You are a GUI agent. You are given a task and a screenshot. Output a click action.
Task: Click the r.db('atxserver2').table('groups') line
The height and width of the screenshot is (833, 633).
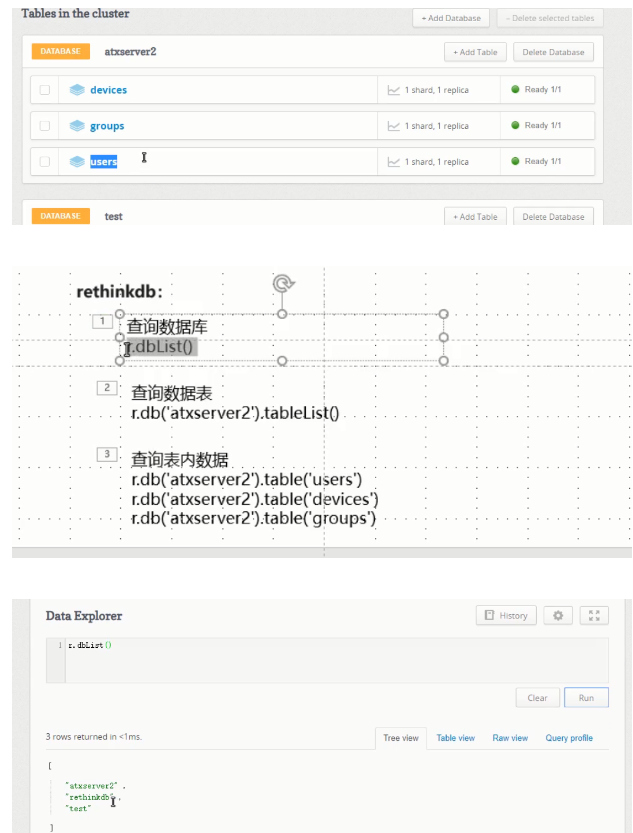click(253, 518)
